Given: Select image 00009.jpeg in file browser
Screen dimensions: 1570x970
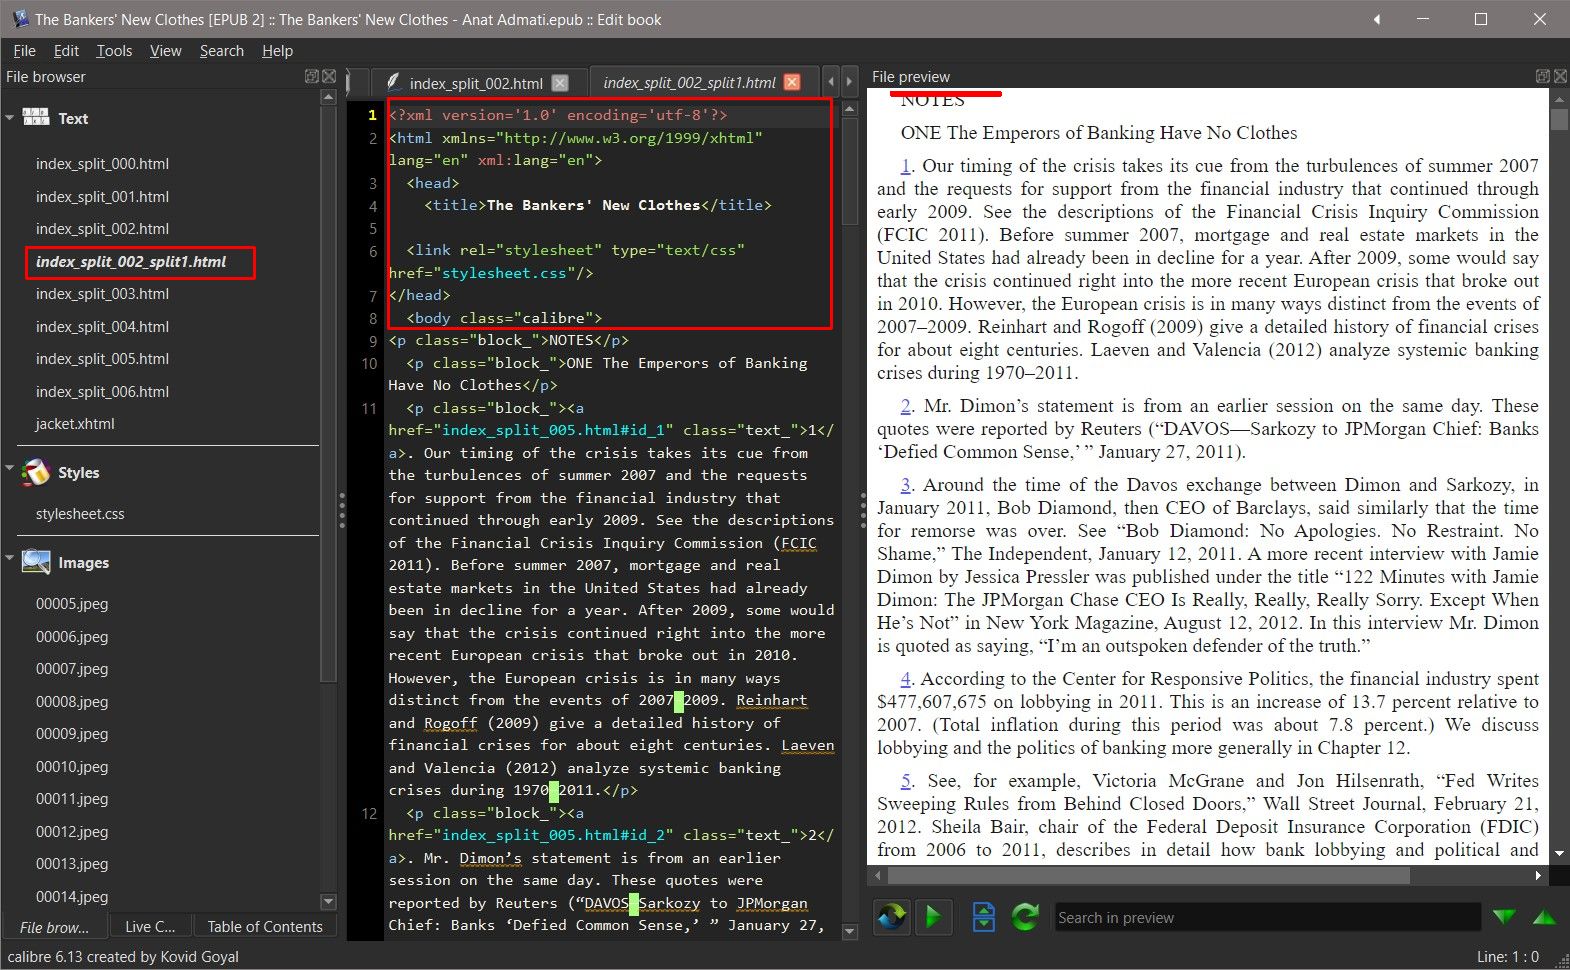Looking at the screenshot, I should click(72, 734).
